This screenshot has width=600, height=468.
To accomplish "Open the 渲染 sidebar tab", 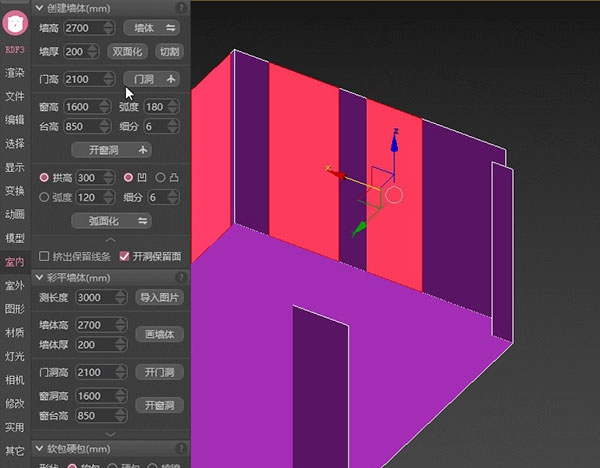I will click(x=14, y=73).
